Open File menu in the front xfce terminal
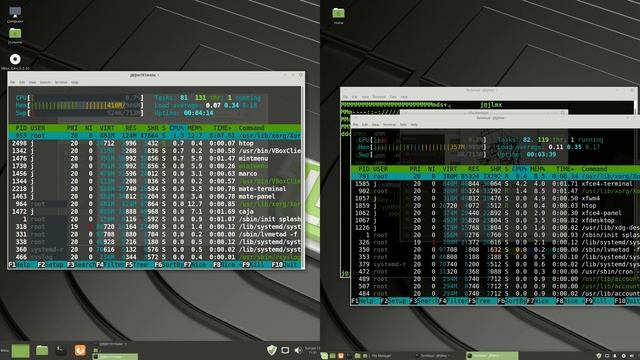 [x=356, y=124]
